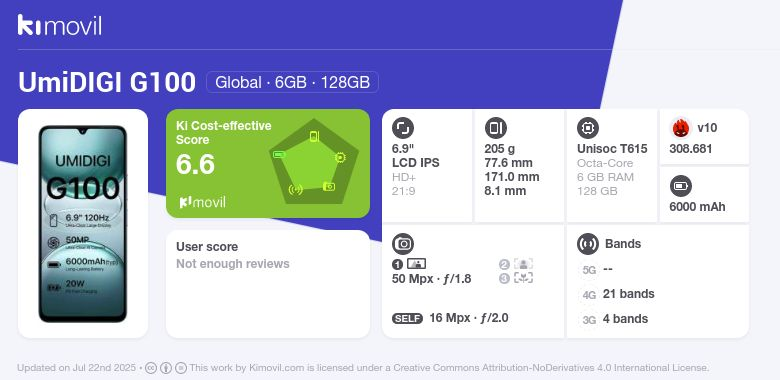Click the Creative Commons license link text
The height and width of the screenshot is (380, 780).
(x=551, y=368)
